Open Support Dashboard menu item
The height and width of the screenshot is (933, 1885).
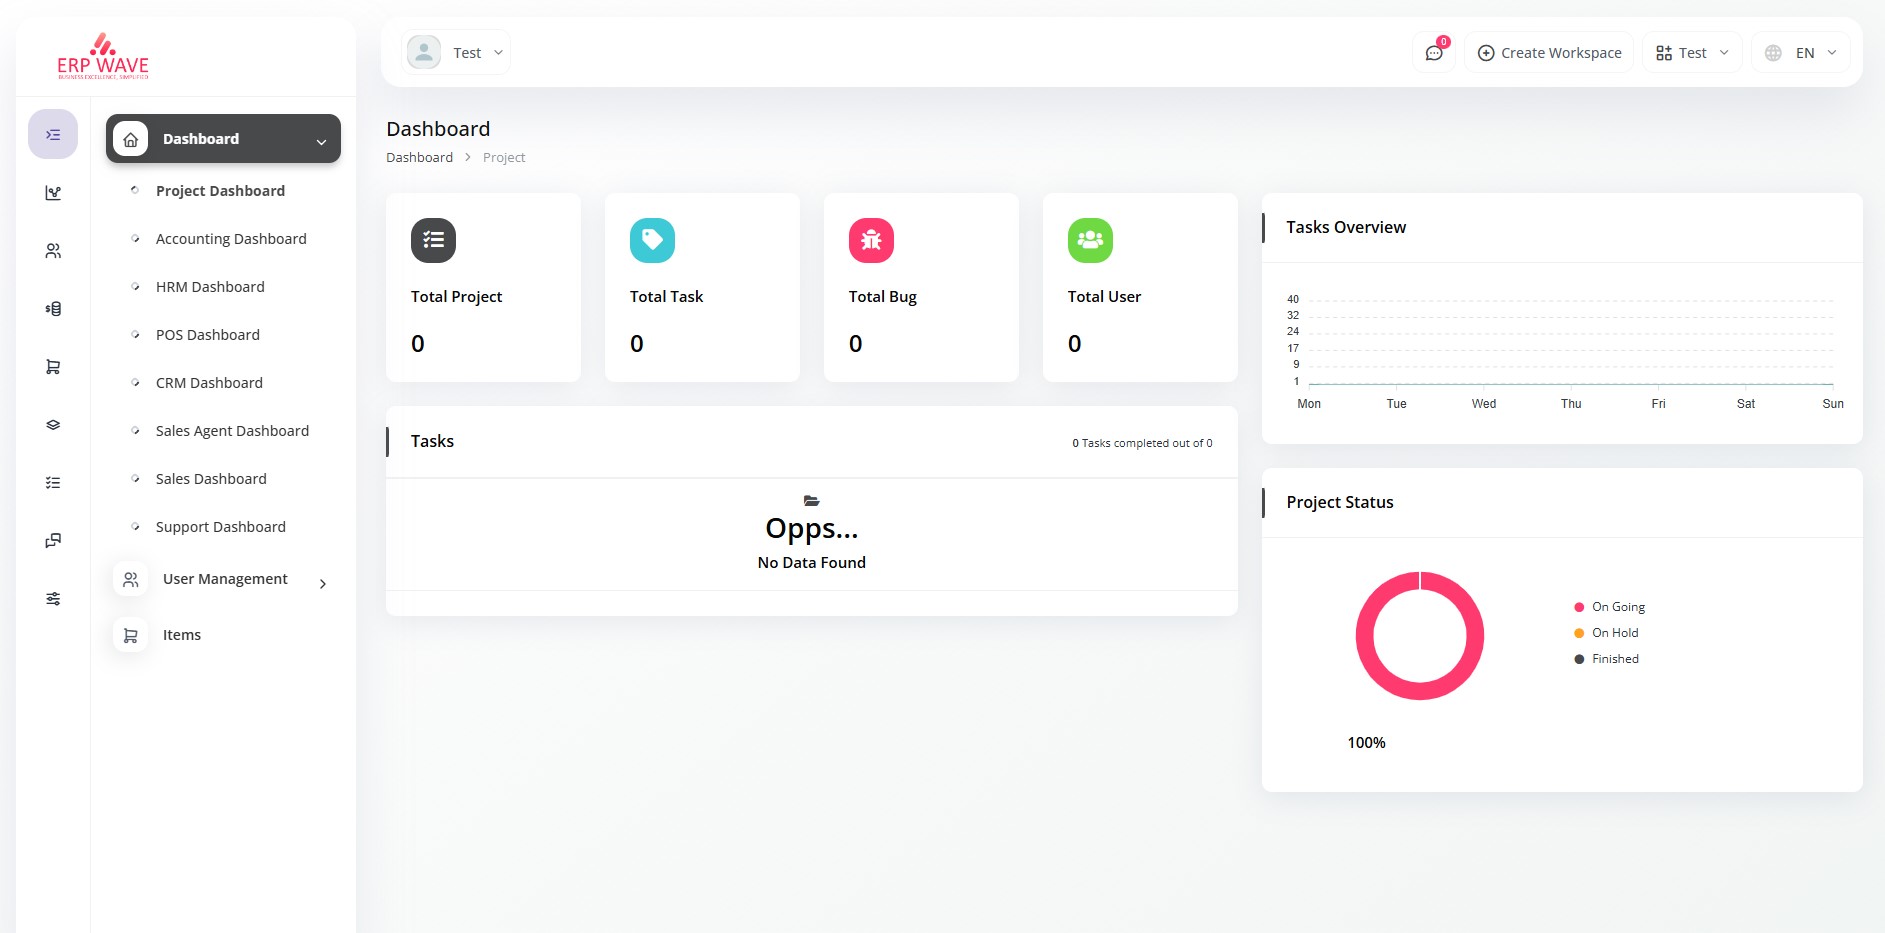pyautogui.click(x=221, y=527)
